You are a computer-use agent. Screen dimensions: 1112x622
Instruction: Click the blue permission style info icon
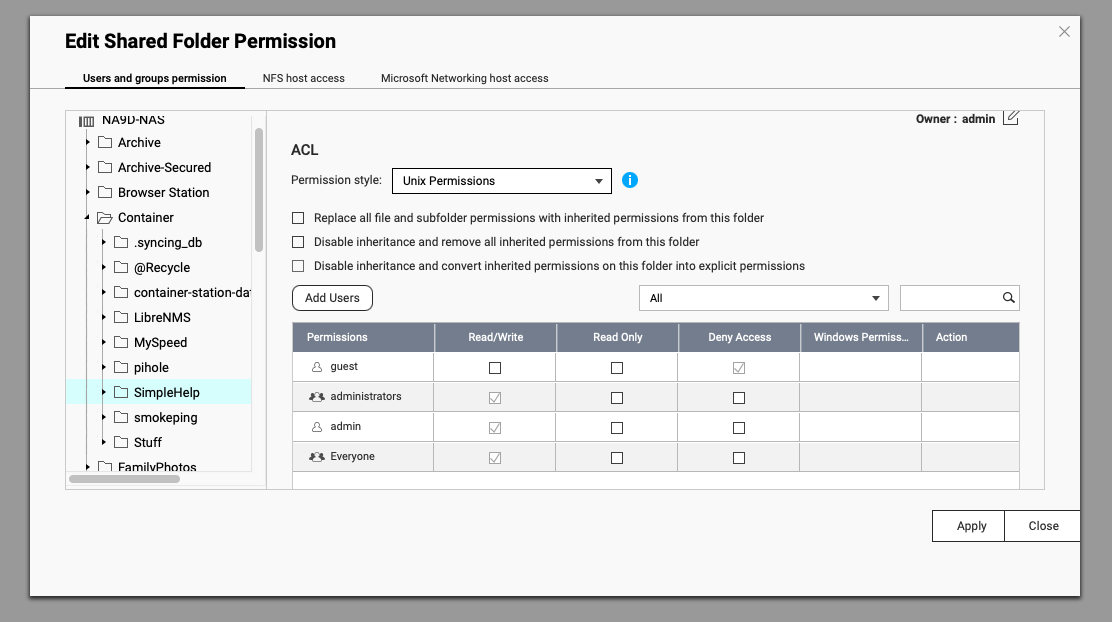630,180
